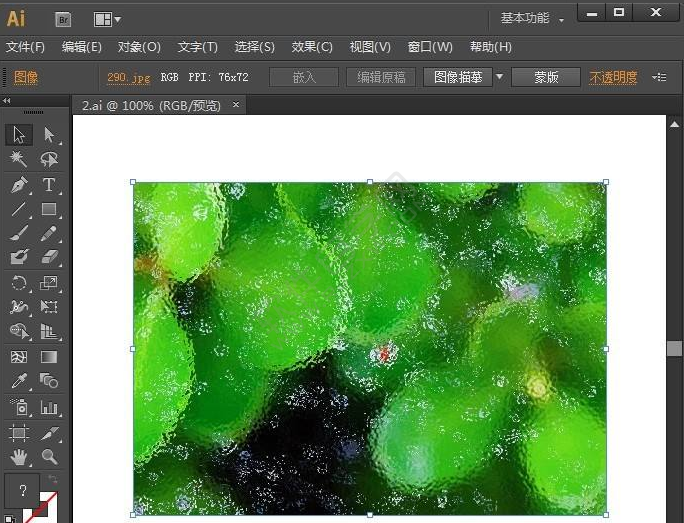Select the Artboard tool

[x=19, y=433]
